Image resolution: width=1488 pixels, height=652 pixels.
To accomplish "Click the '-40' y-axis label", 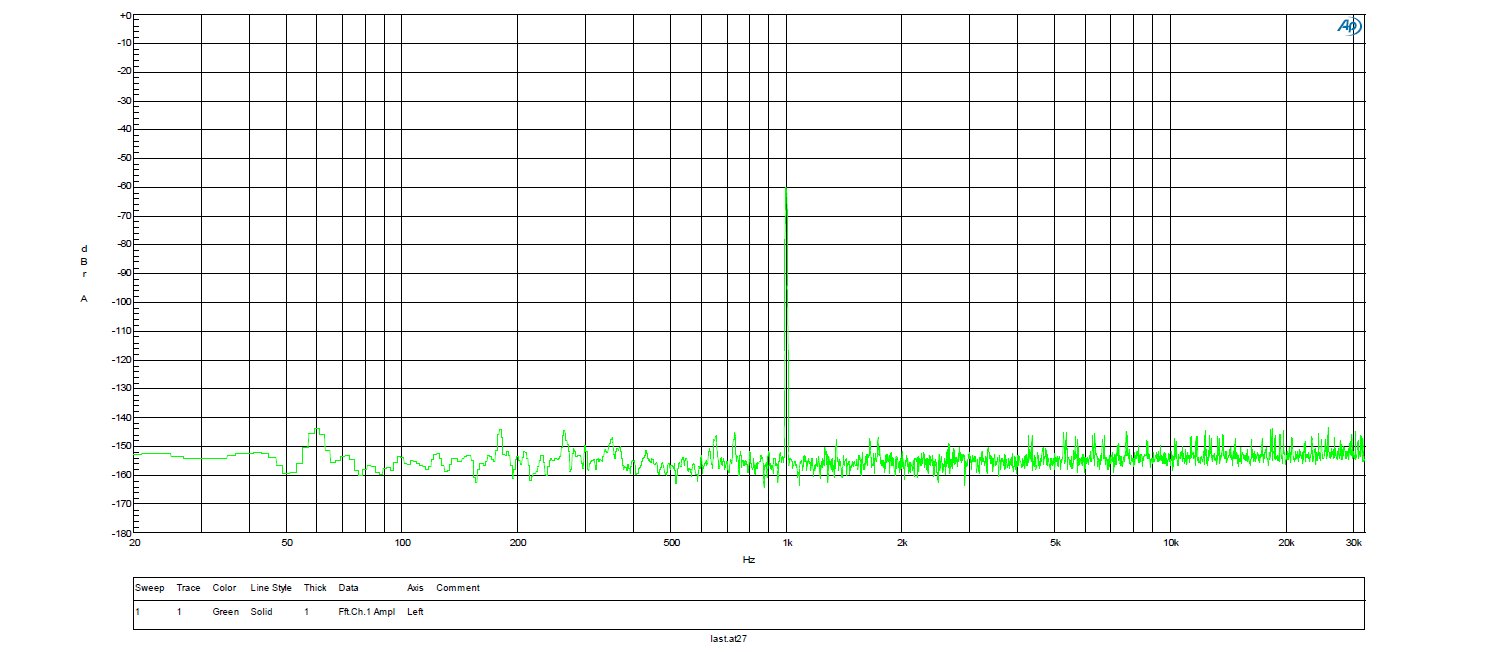I will 125,130.
